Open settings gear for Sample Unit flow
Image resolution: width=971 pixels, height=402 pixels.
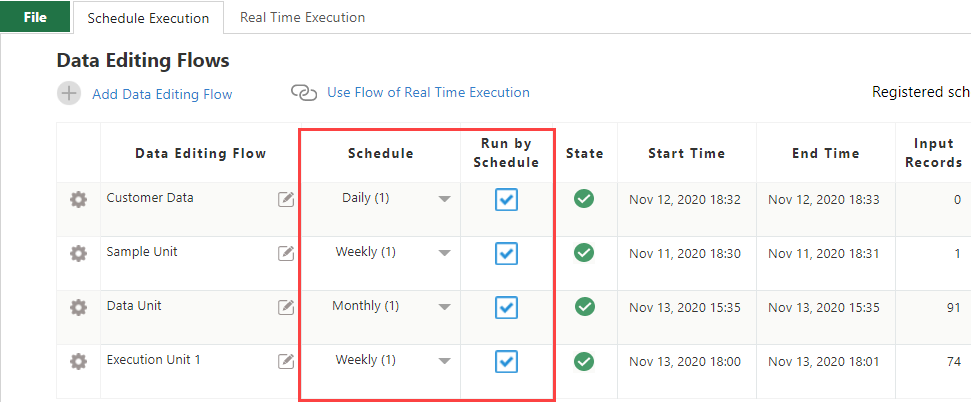click(78, 253)
